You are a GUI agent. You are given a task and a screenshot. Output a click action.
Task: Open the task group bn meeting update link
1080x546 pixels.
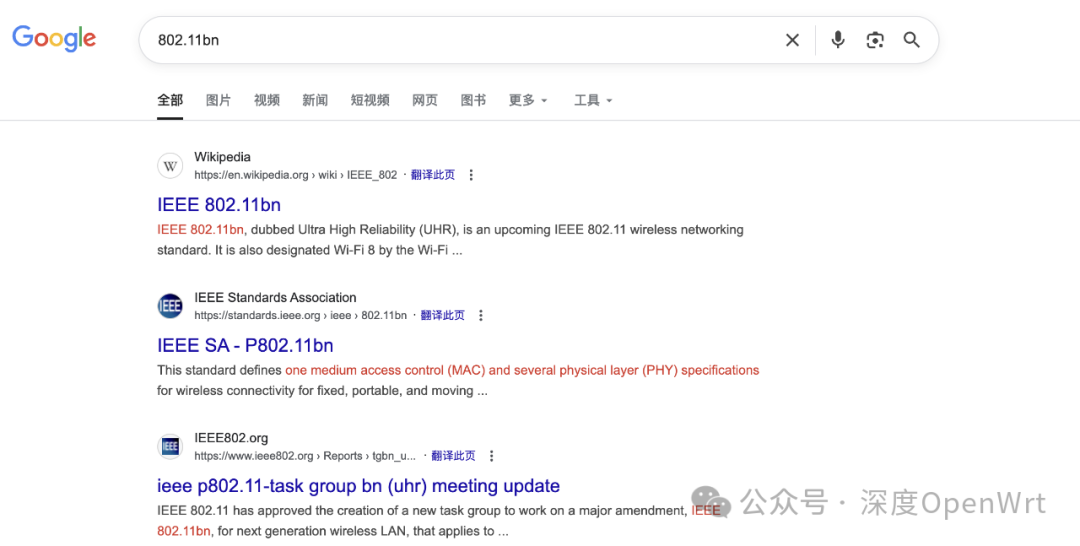(358, 486)
